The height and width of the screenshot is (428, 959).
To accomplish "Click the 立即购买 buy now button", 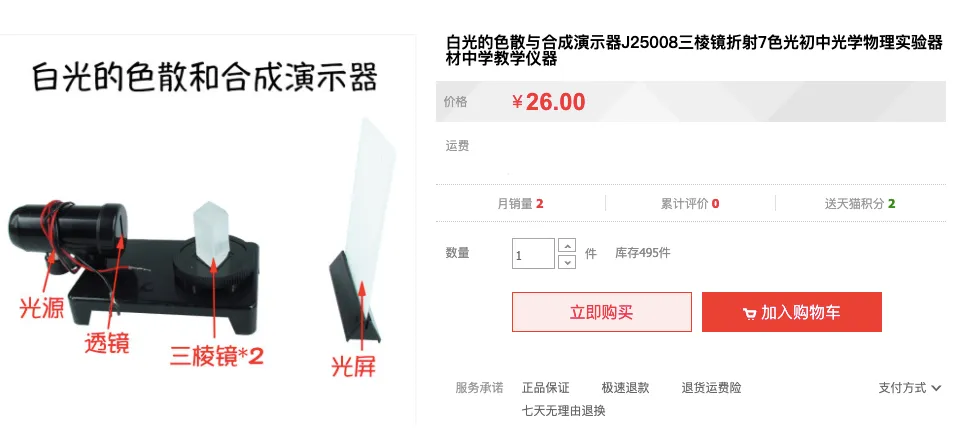I will (x=601, y=312).
